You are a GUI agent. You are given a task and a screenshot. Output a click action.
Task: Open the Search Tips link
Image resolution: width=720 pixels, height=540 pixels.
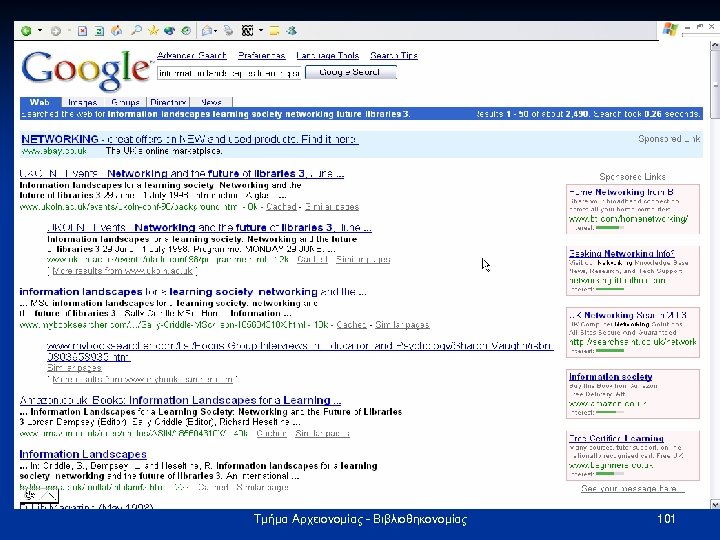[x=394, y=56]
